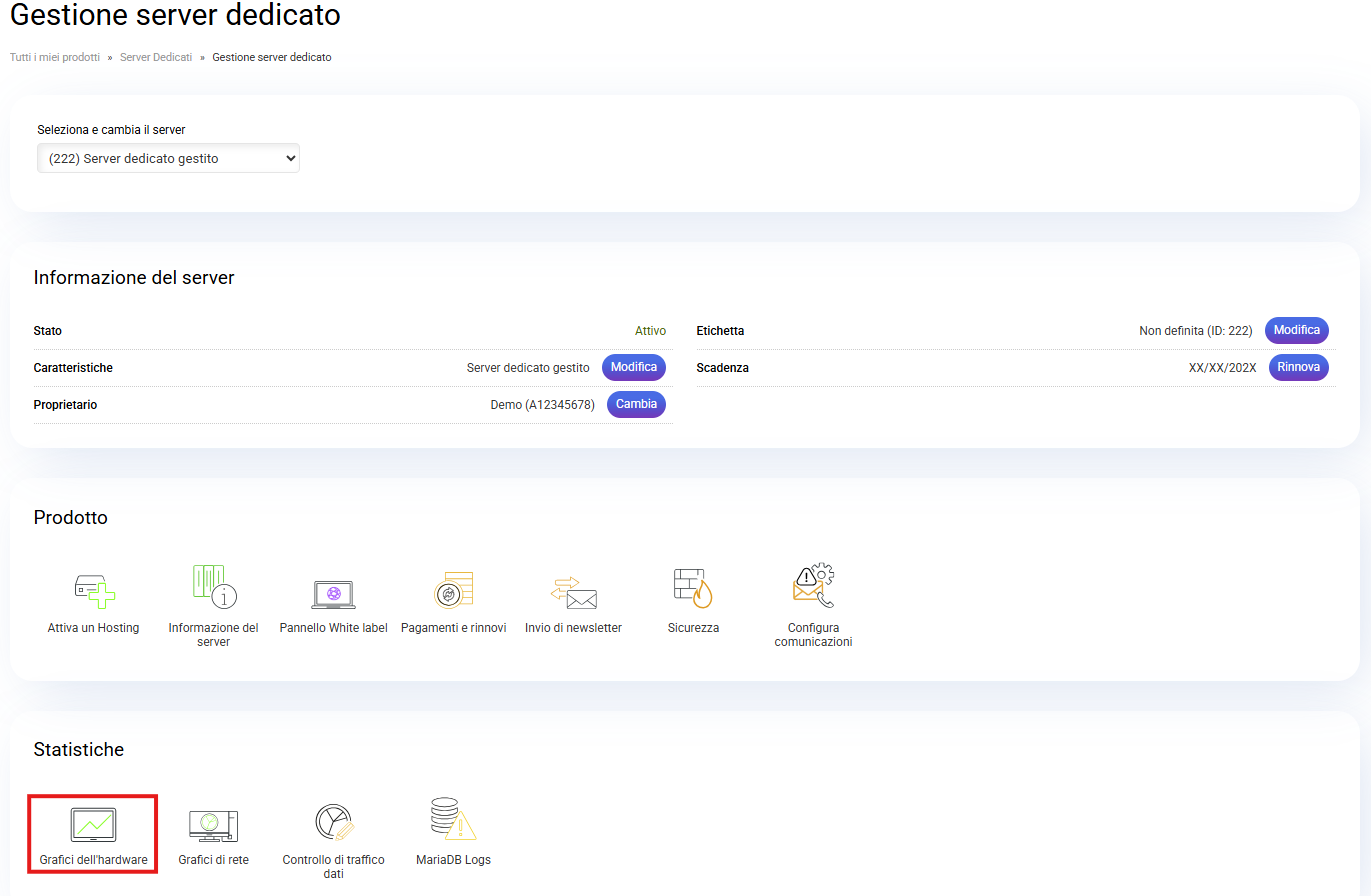Click the Sicurezza firewall icon
Viewport: 1371px width, 896px height.
click(x=693, y=588)
